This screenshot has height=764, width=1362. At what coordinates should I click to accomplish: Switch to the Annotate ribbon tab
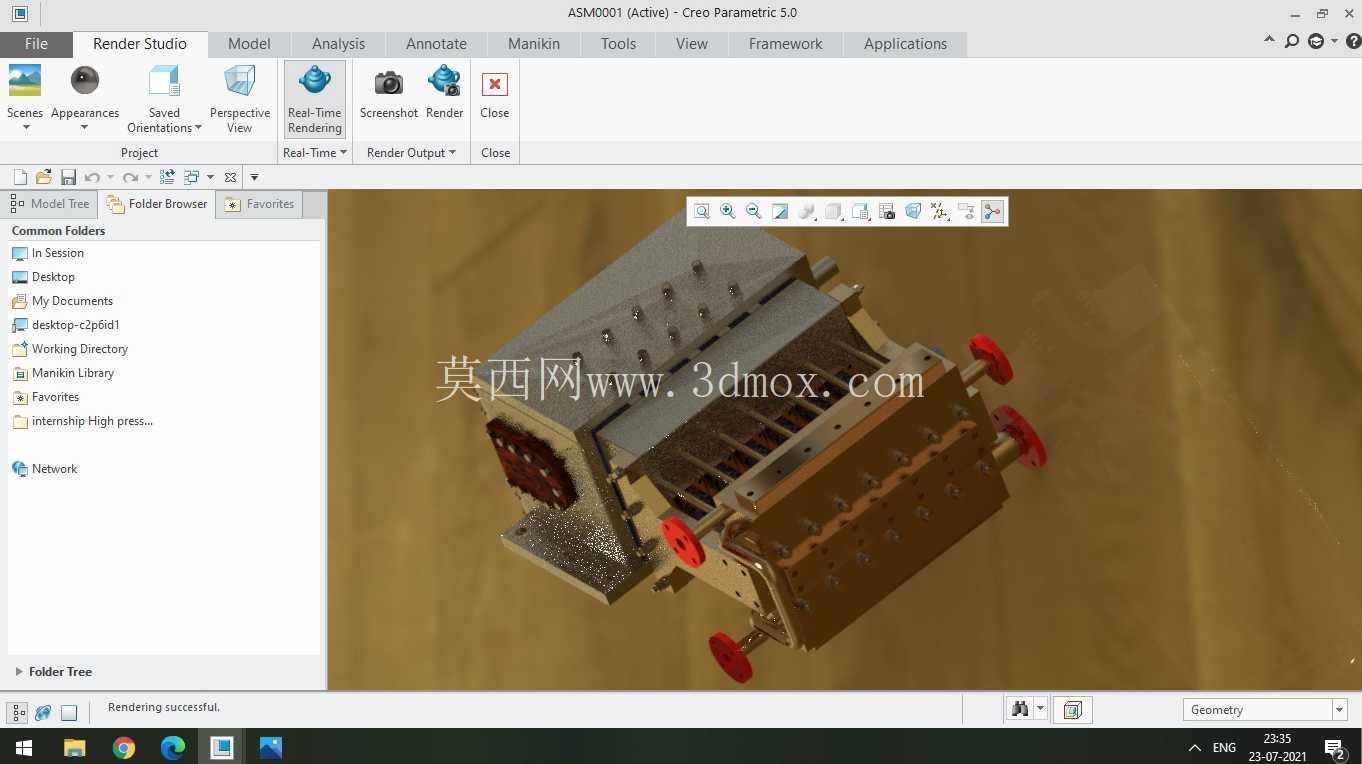point(436,44)
